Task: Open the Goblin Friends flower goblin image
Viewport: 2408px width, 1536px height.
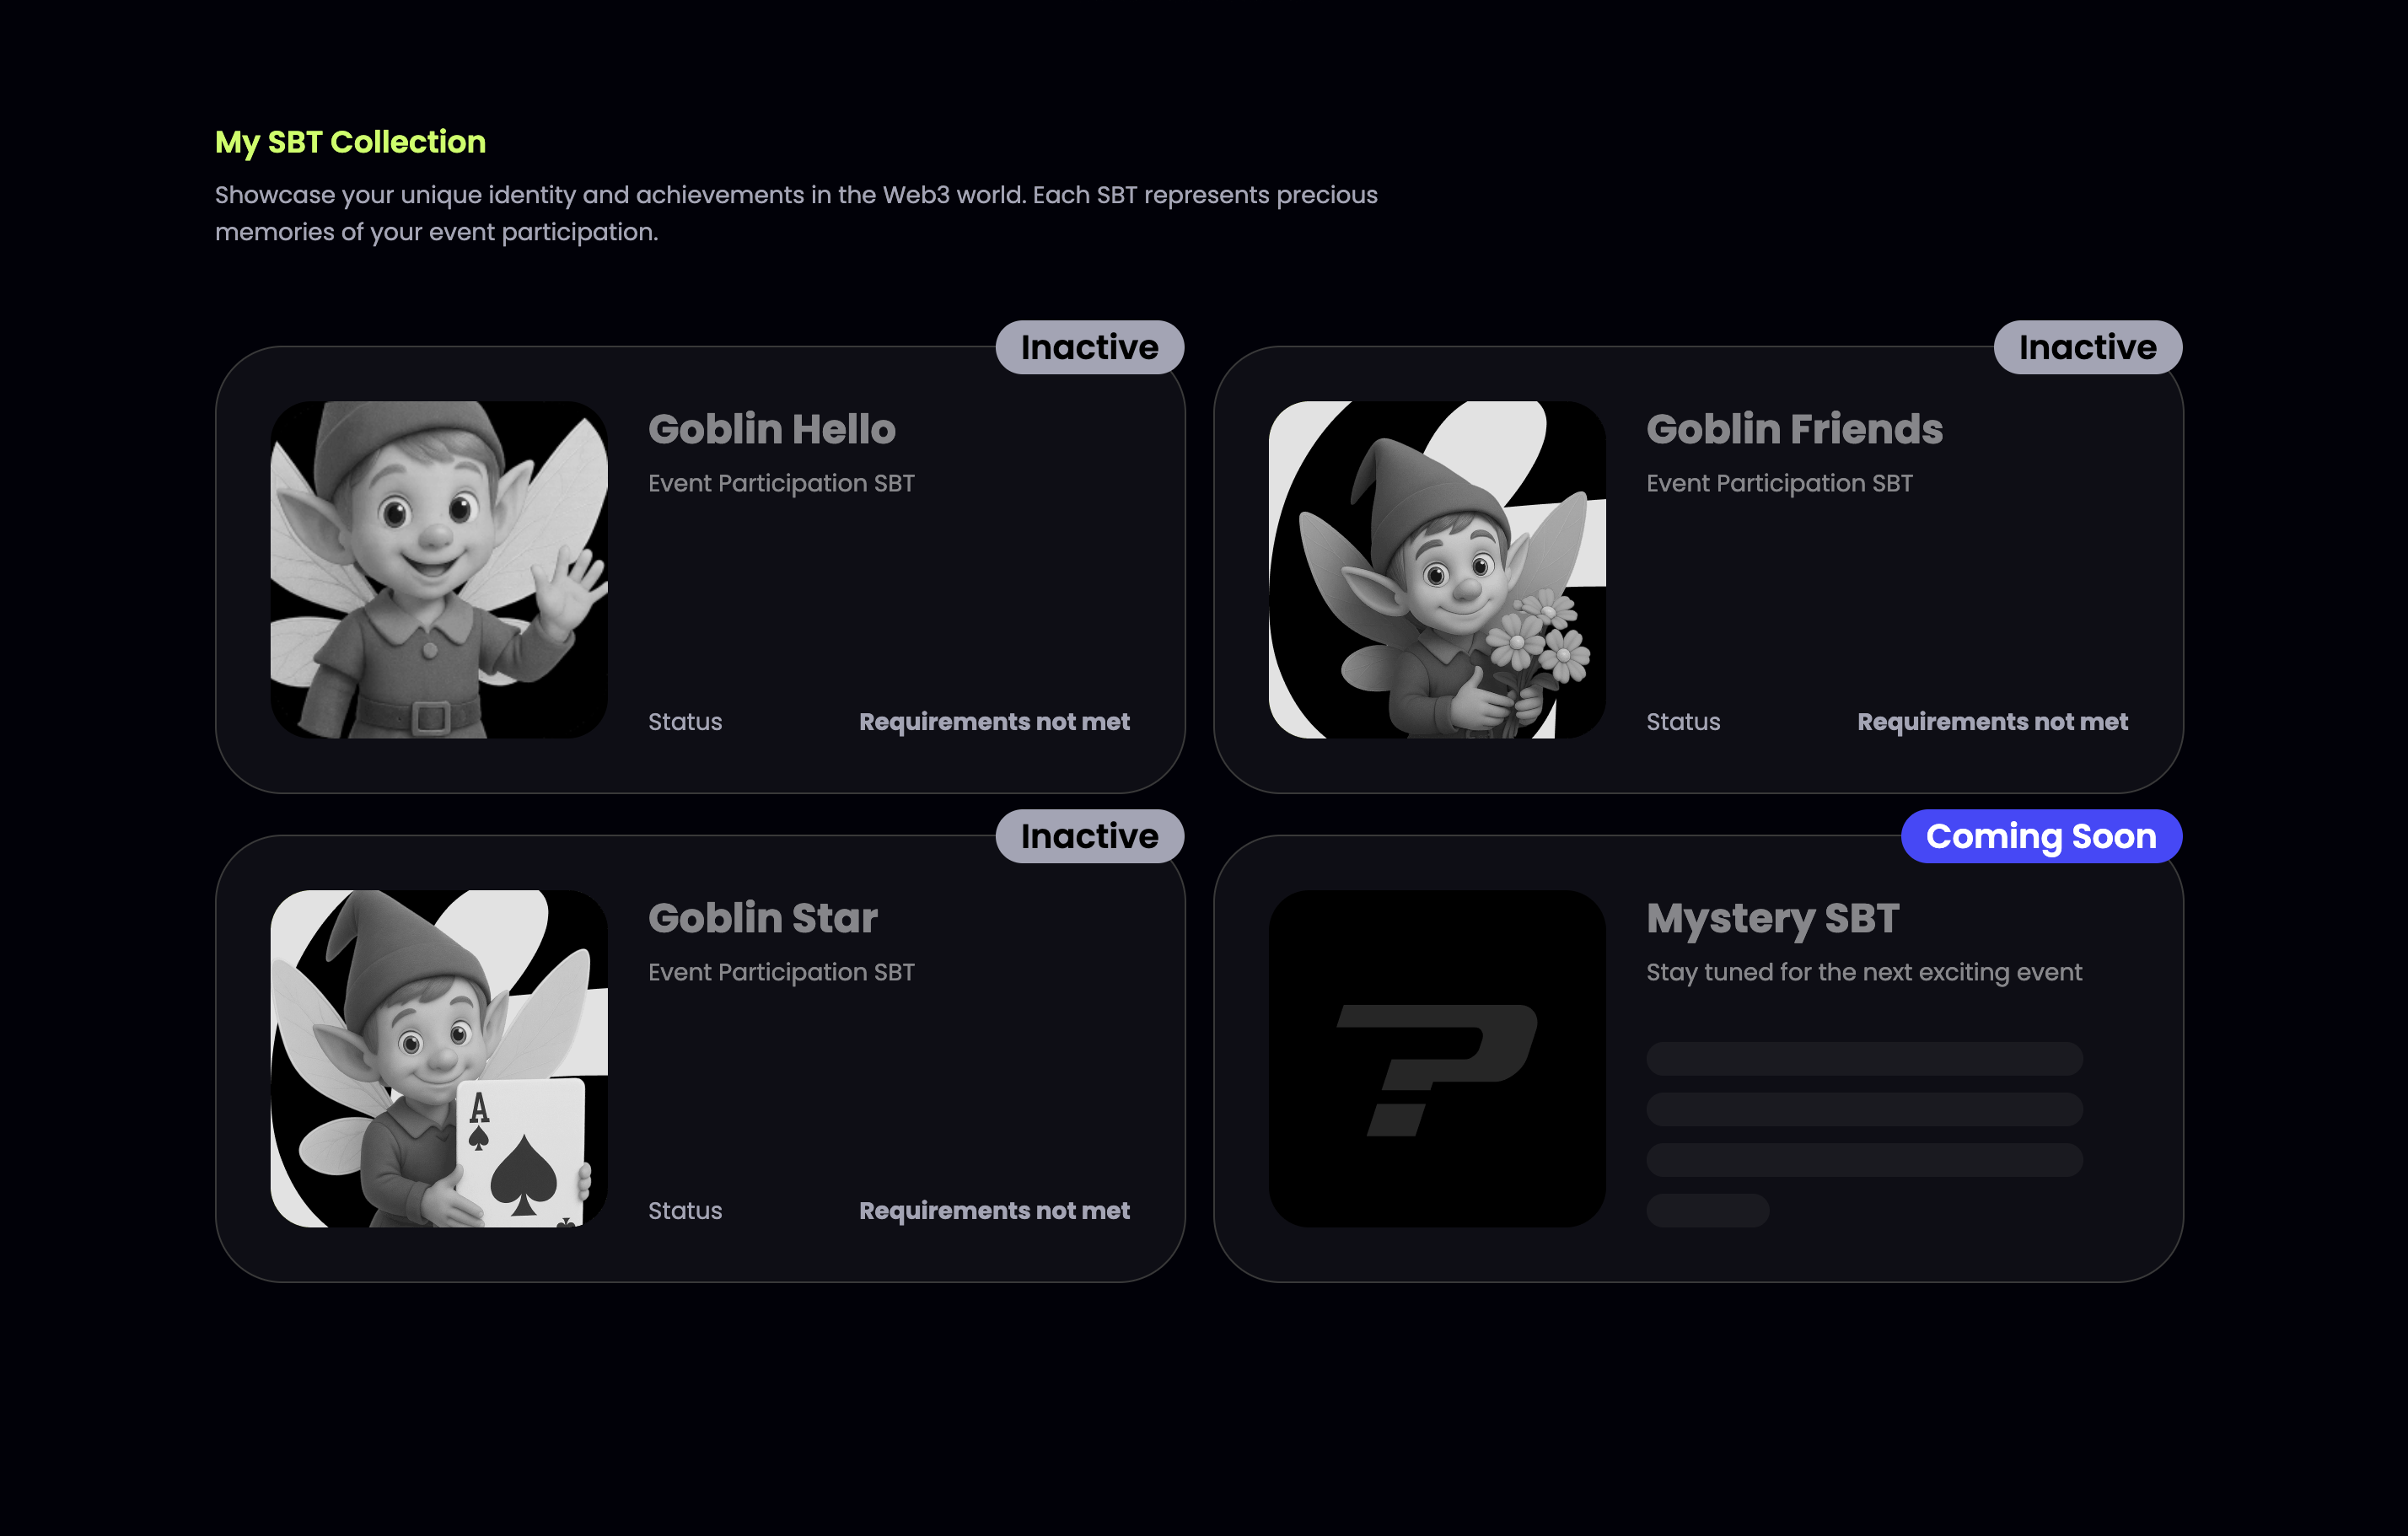Action: pyautogui.click(x=1437, y=570)
